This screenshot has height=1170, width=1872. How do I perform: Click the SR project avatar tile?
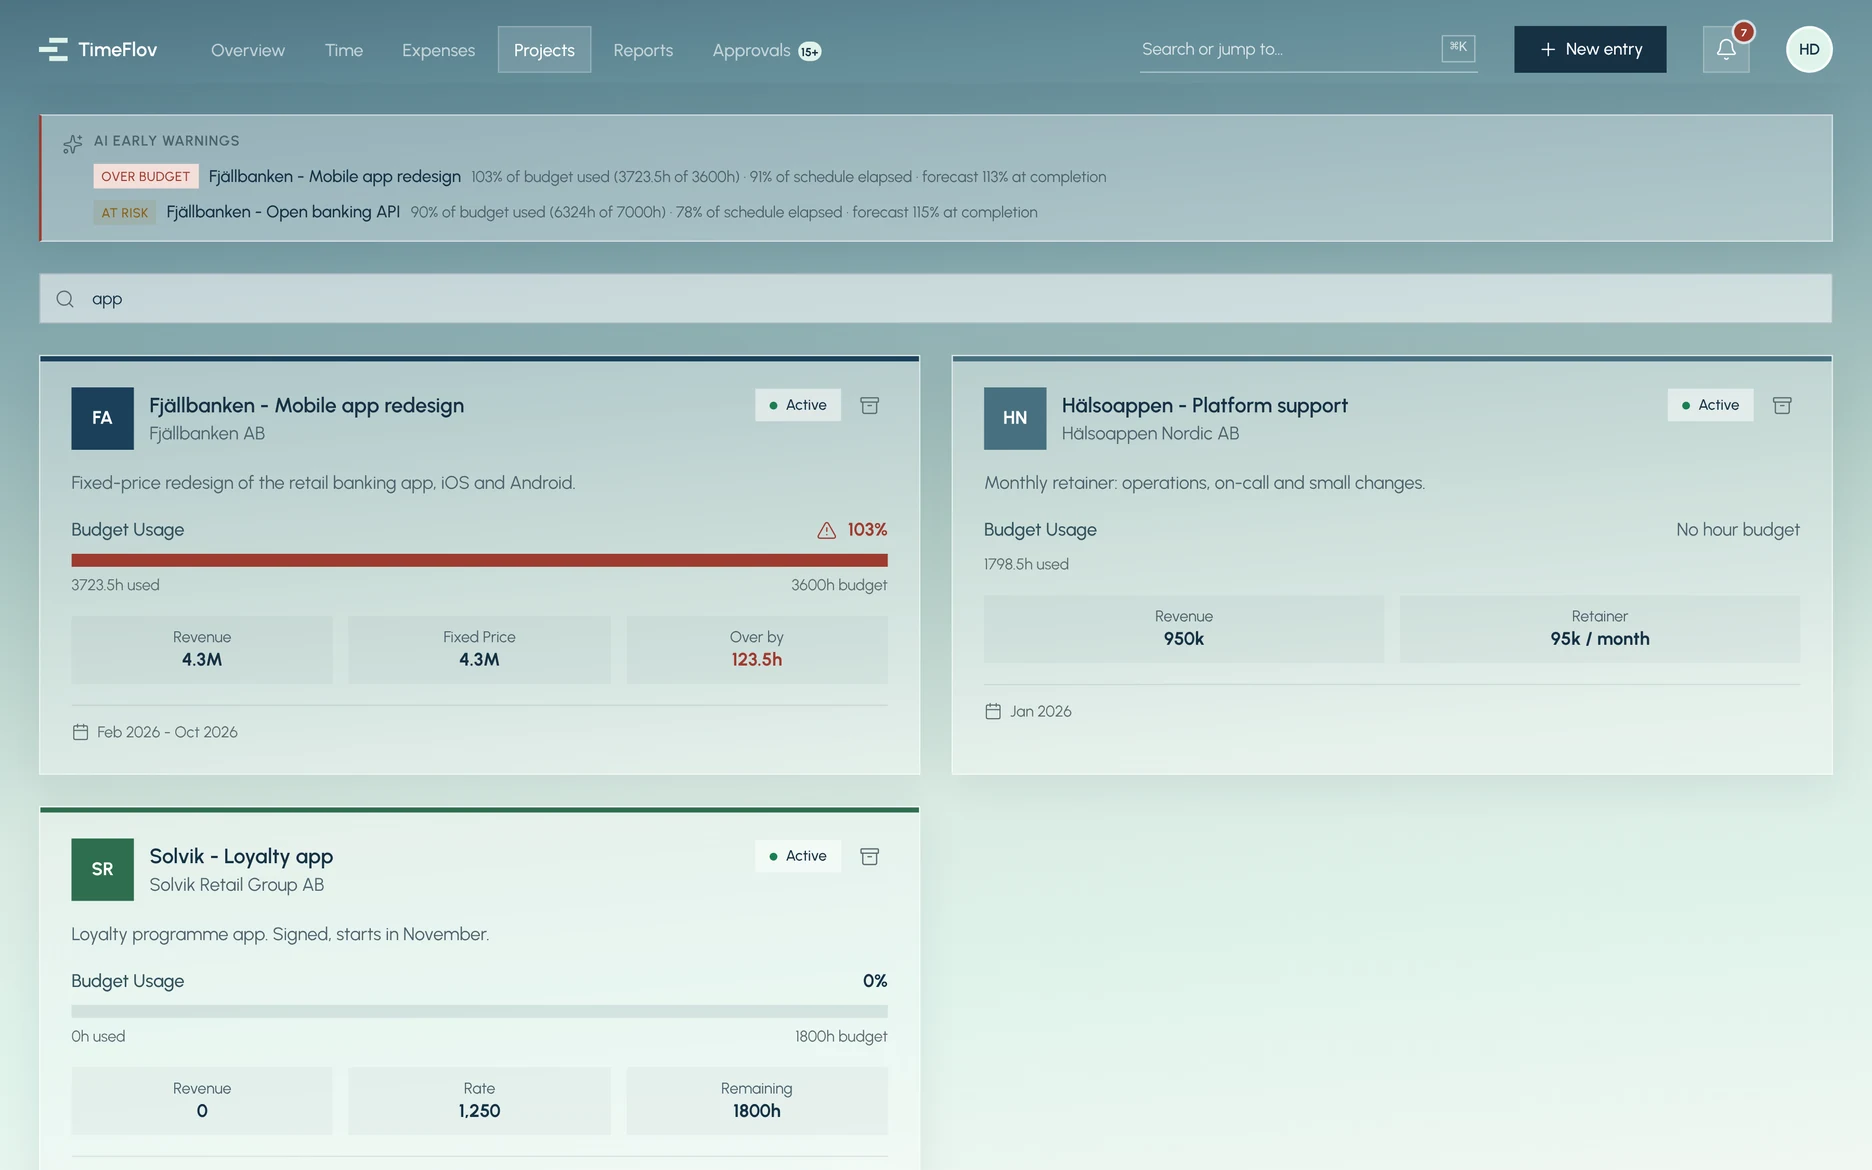coord(102,869)
